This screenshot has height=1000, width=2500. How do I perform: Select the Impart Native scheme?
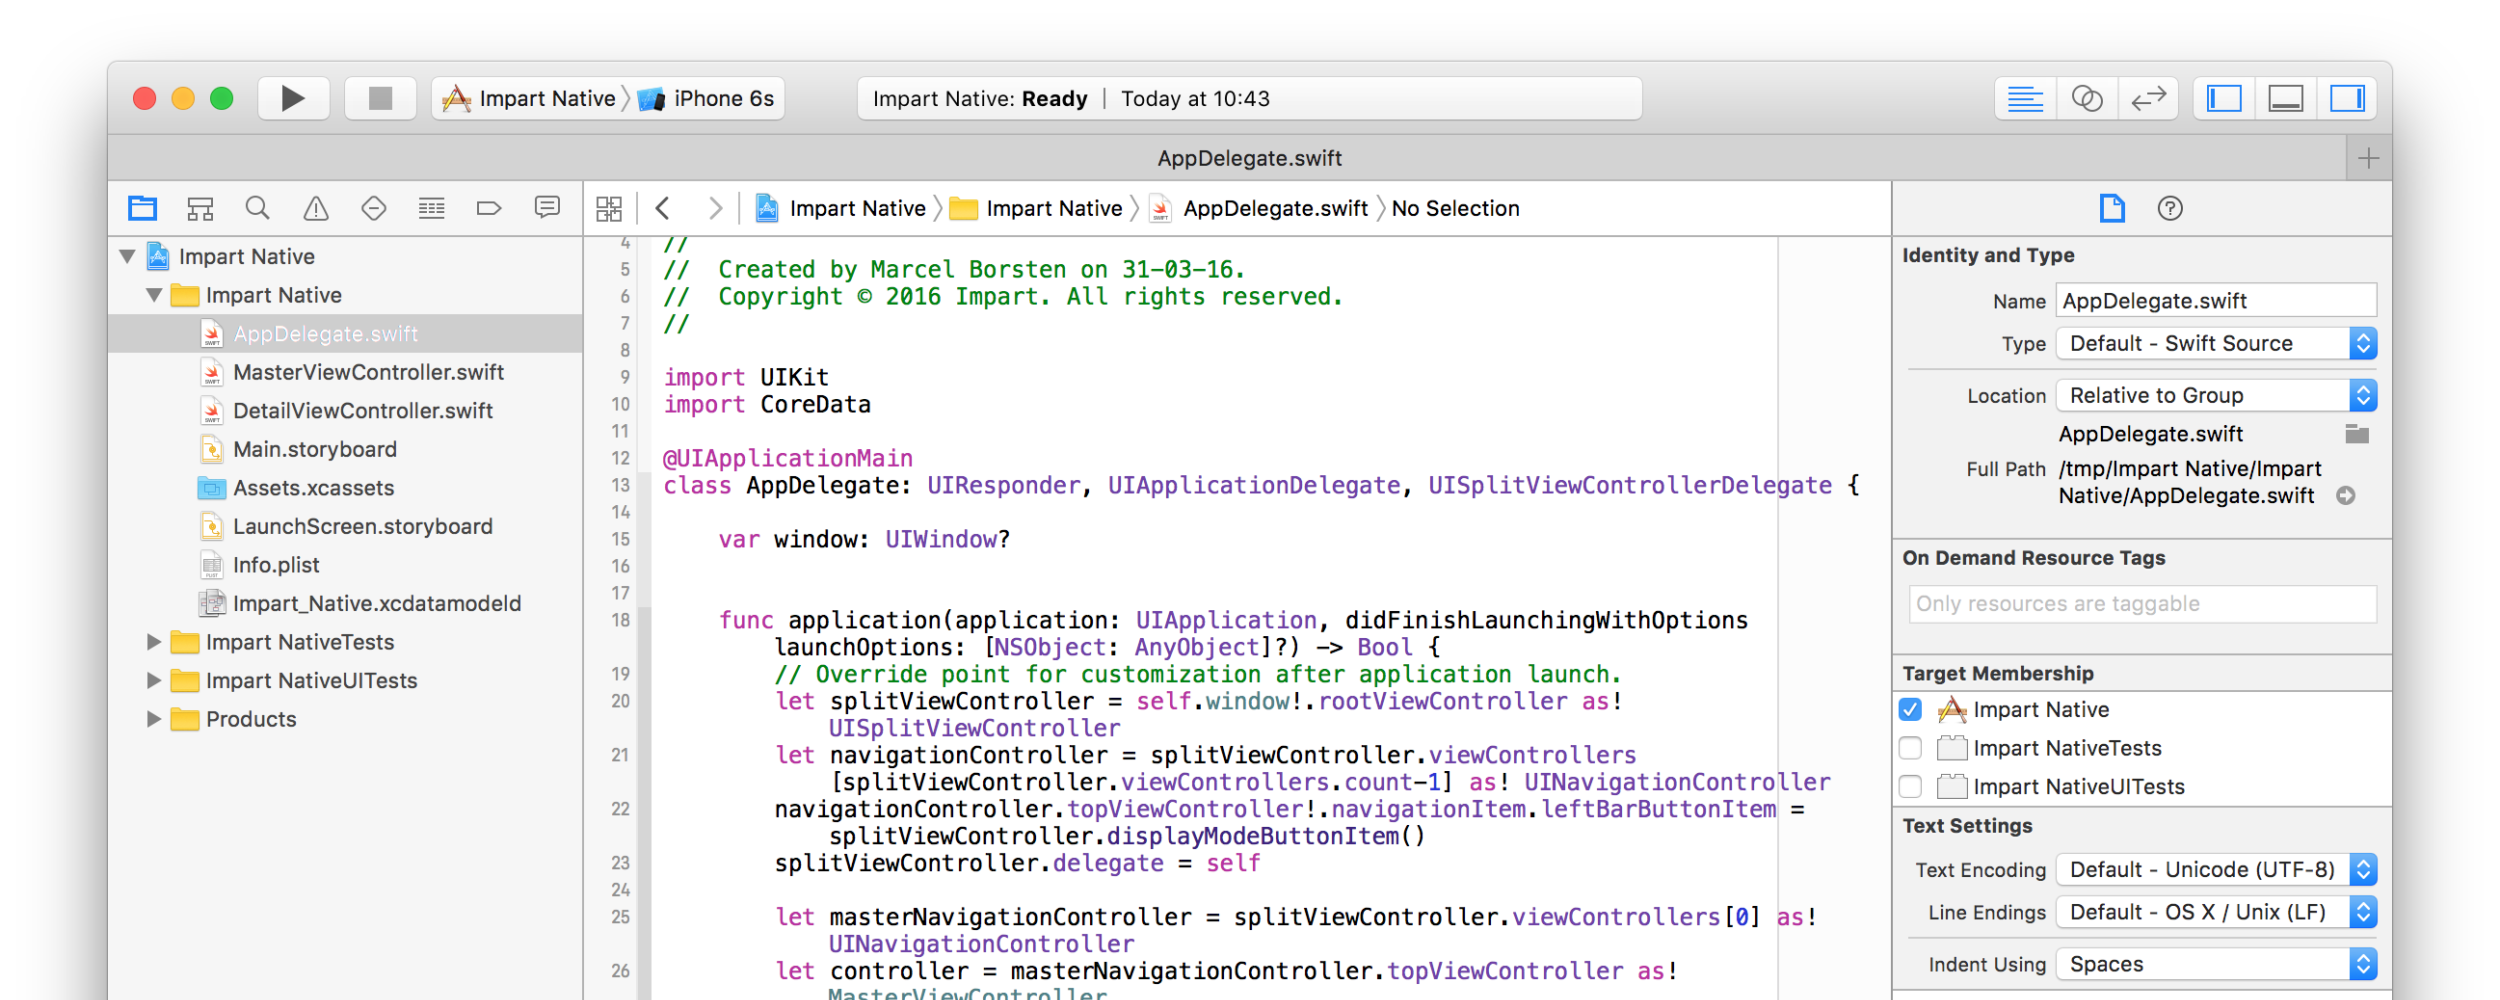click(x=529, y=98)
